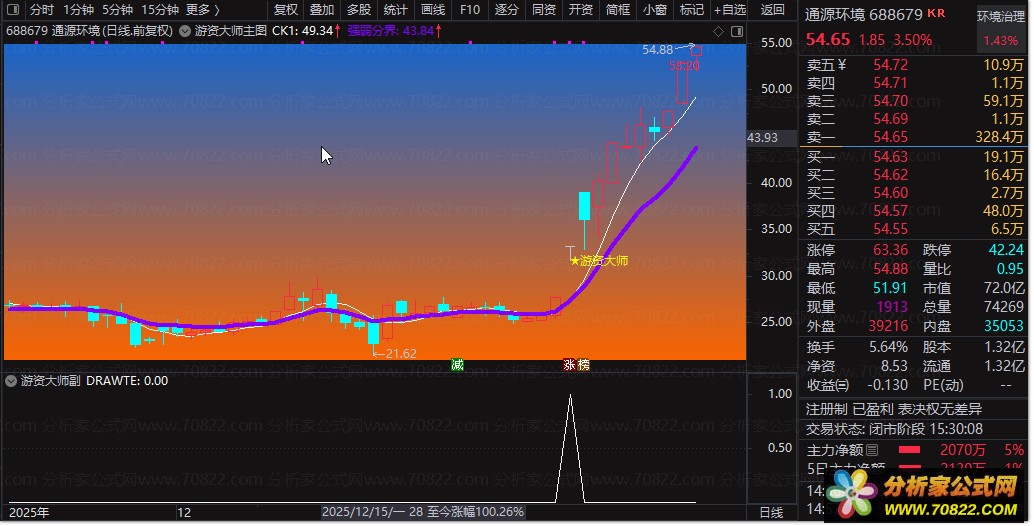Click the 市值 72.0亿 value

1004,289
